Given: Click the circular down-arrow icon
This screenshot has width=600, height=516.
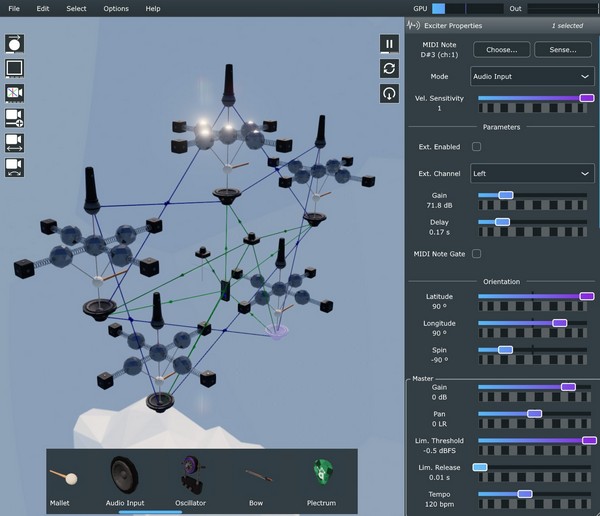Looking at the screenshot, I should coord(389,93).
